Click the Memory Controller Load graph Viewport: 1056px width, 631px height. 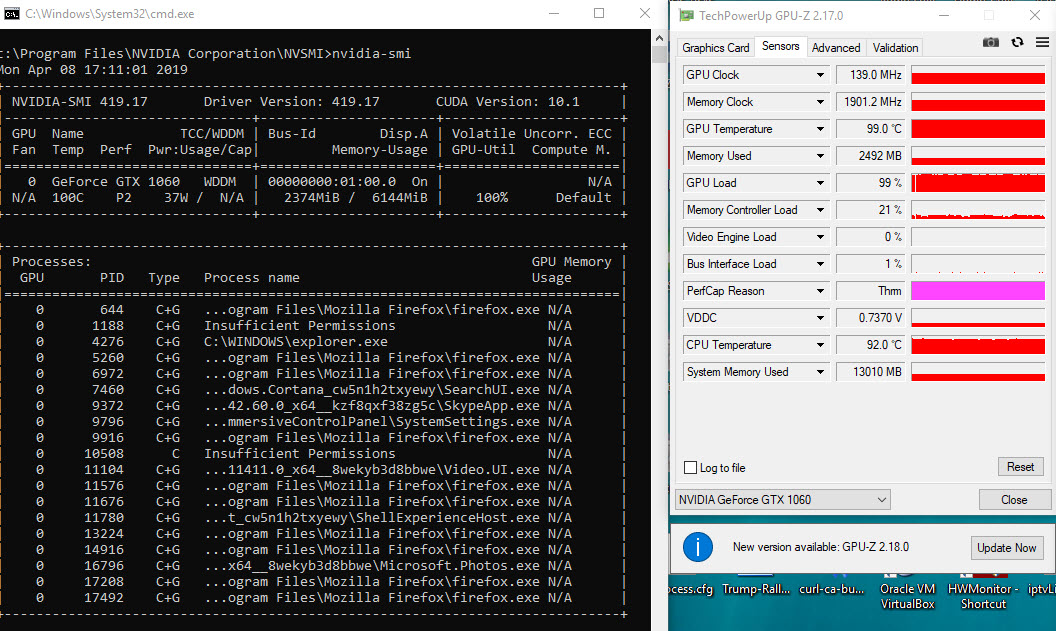coord(978,209)
